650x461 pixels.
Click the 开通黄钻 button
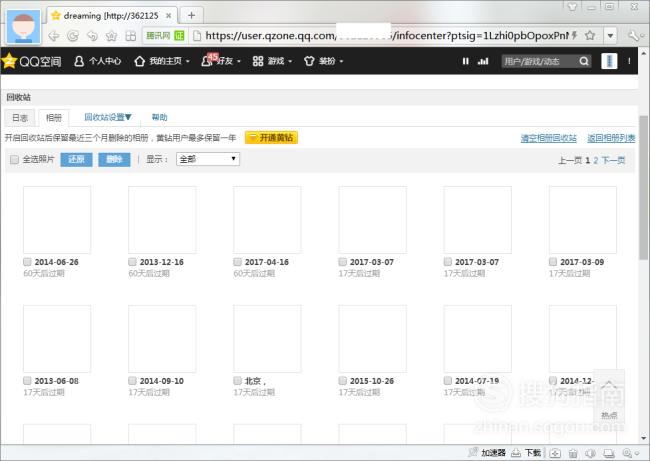point(272,138)
